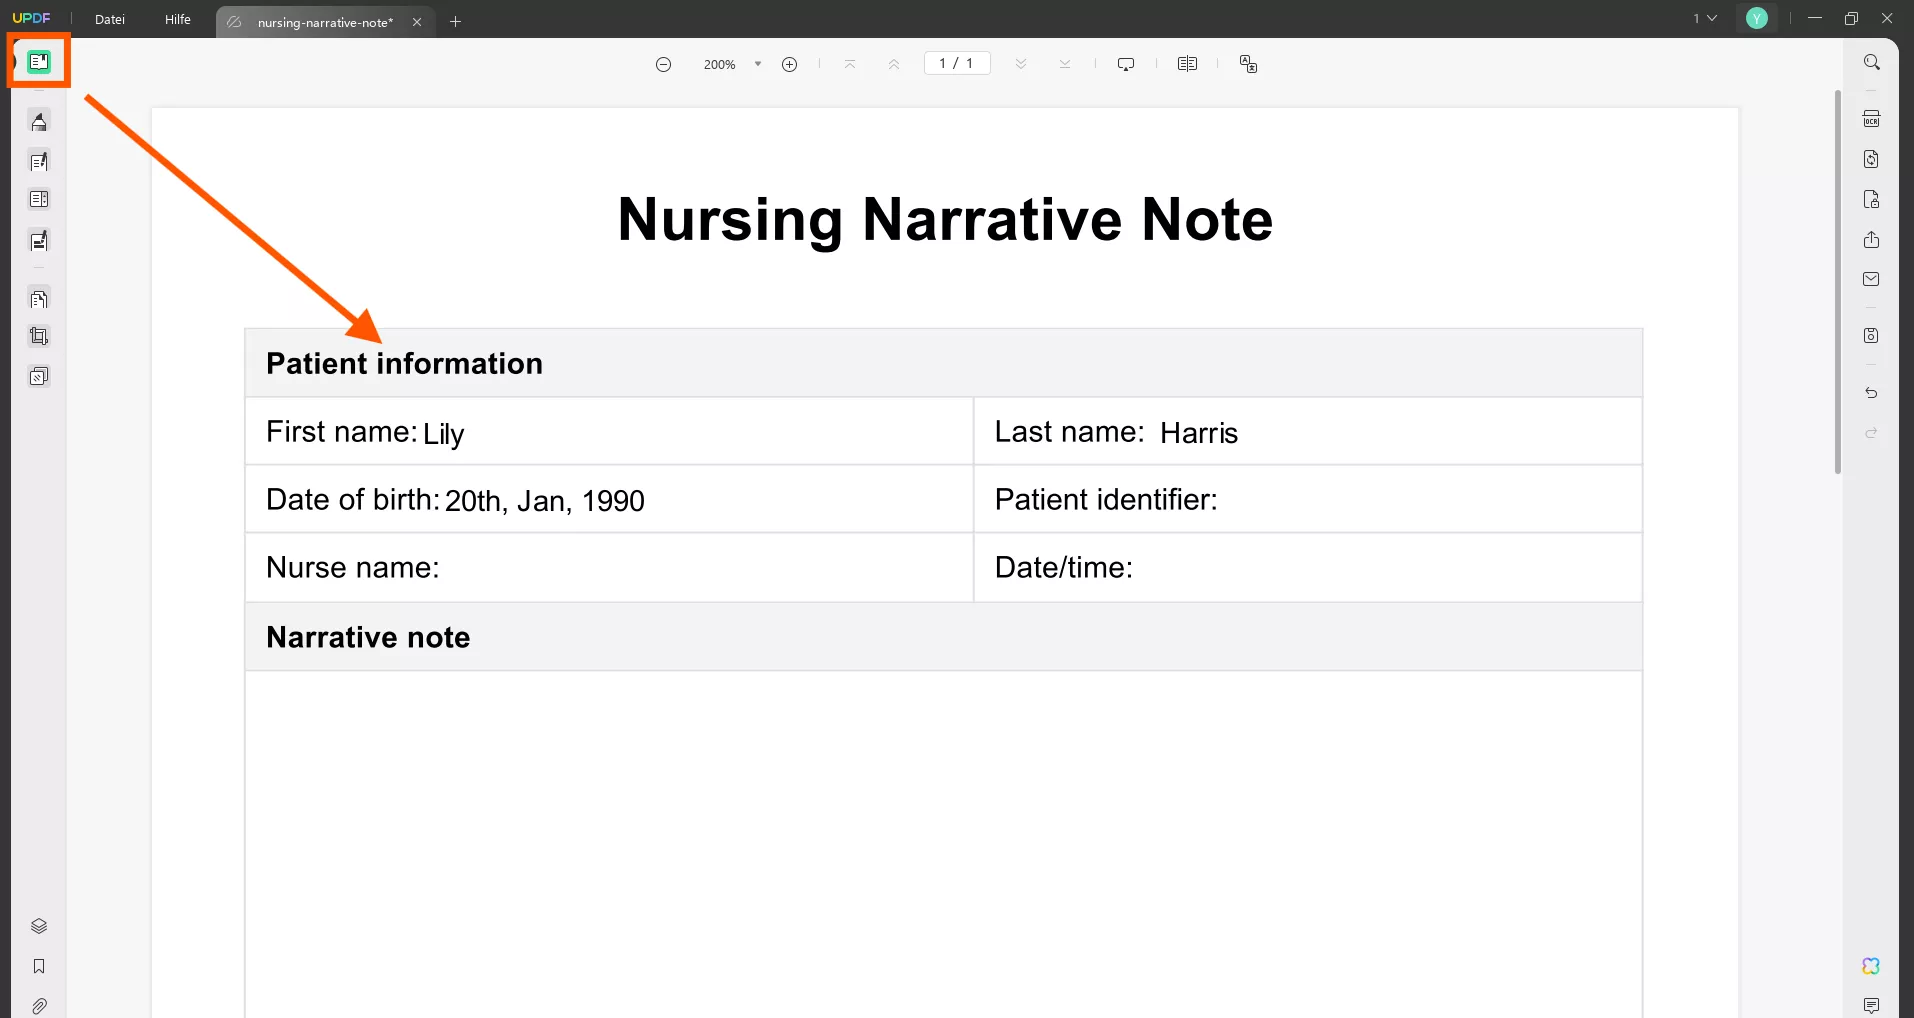
Task: Open the Layers panel
Action: tap(39, 926)
